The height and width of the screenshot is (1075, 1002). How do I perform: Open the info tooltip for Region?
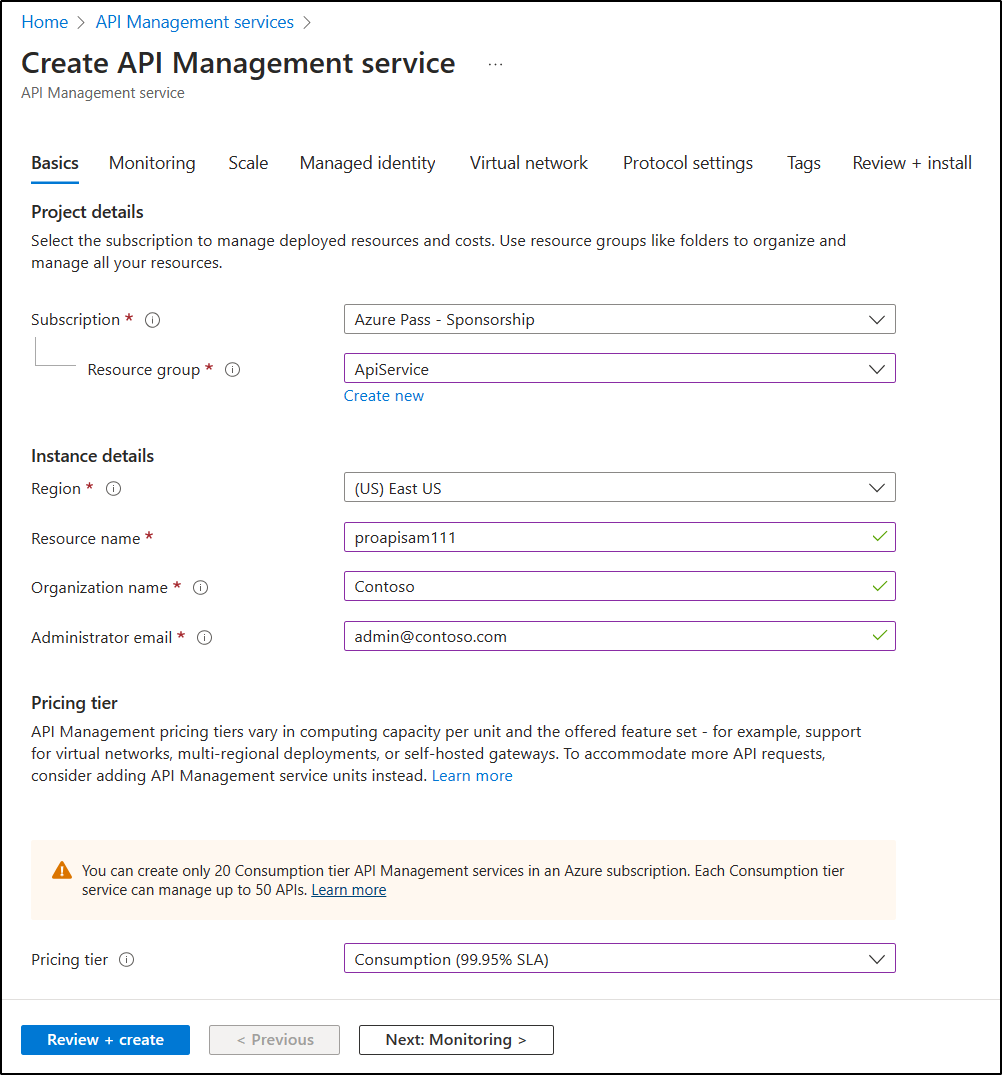pyautogui.click(x=113, y=489)
